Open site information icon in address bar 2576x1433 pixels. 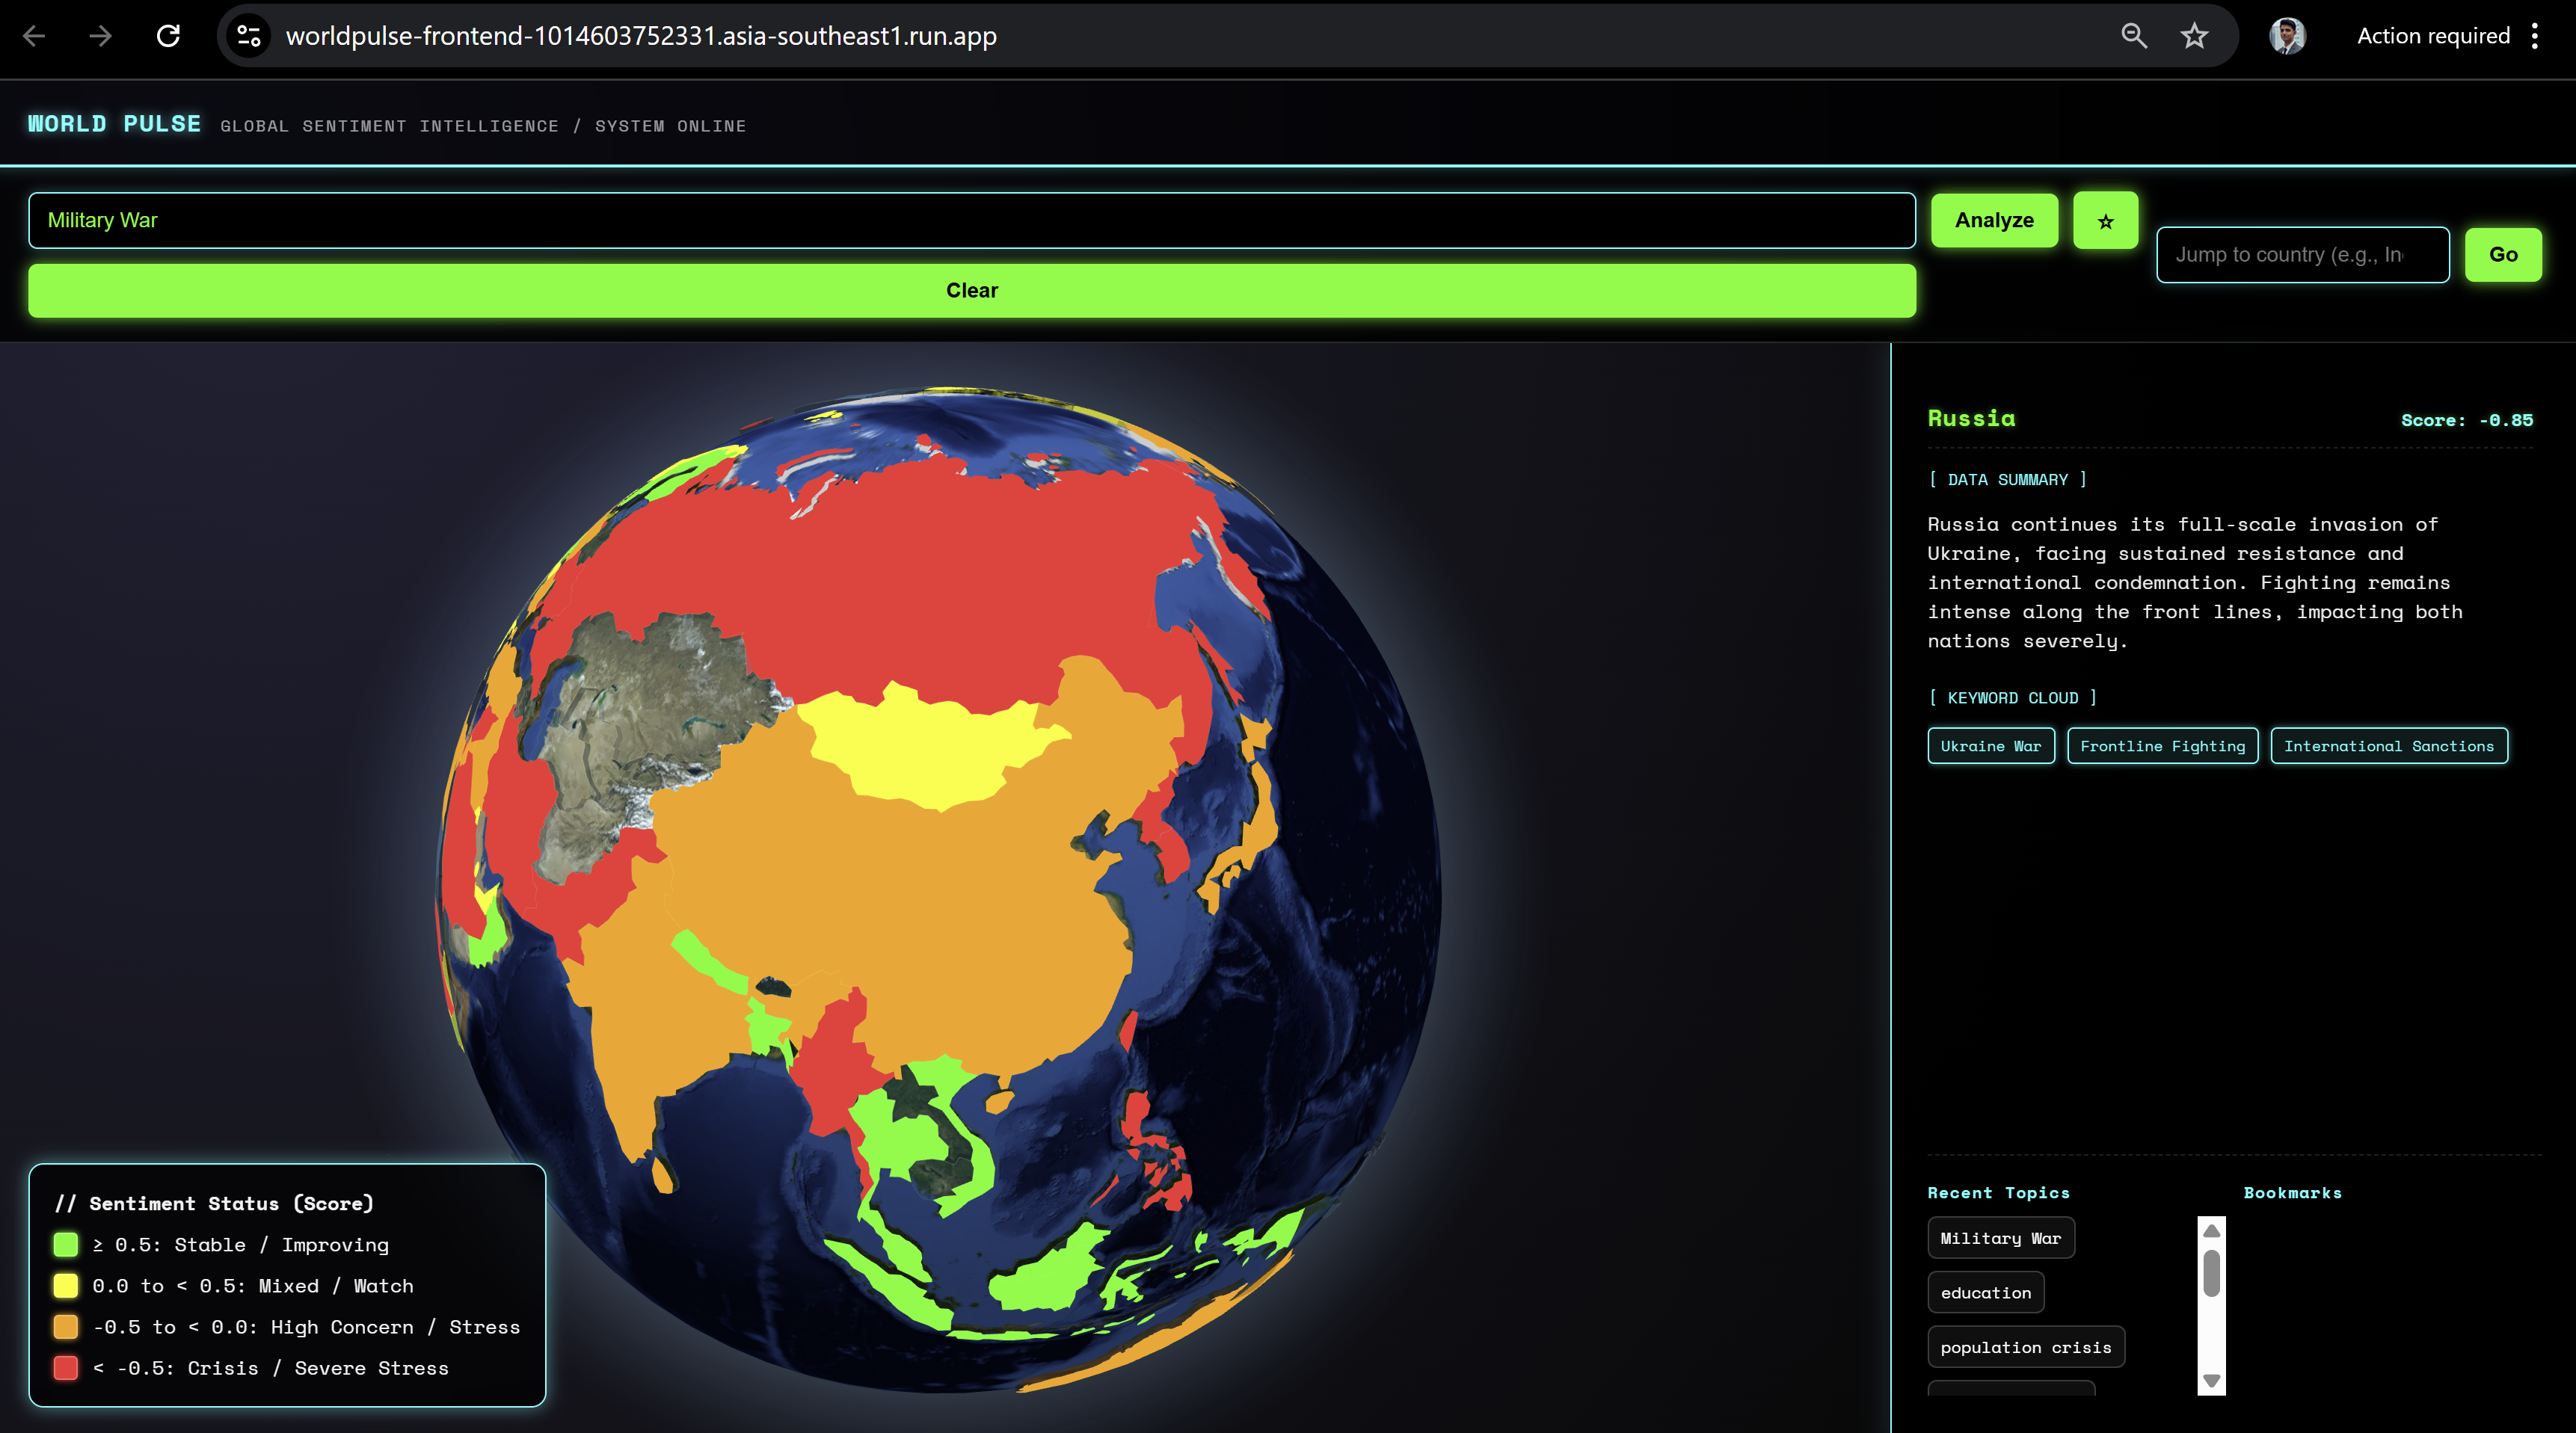248,36
